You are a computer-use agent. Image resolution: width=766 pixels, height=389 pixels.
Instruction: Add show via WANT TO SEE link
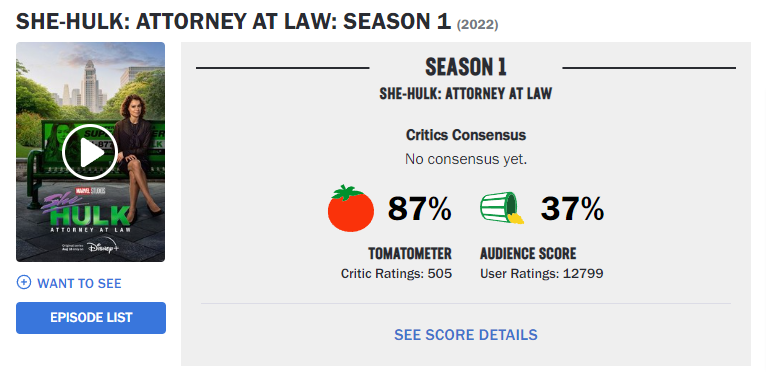79,283
